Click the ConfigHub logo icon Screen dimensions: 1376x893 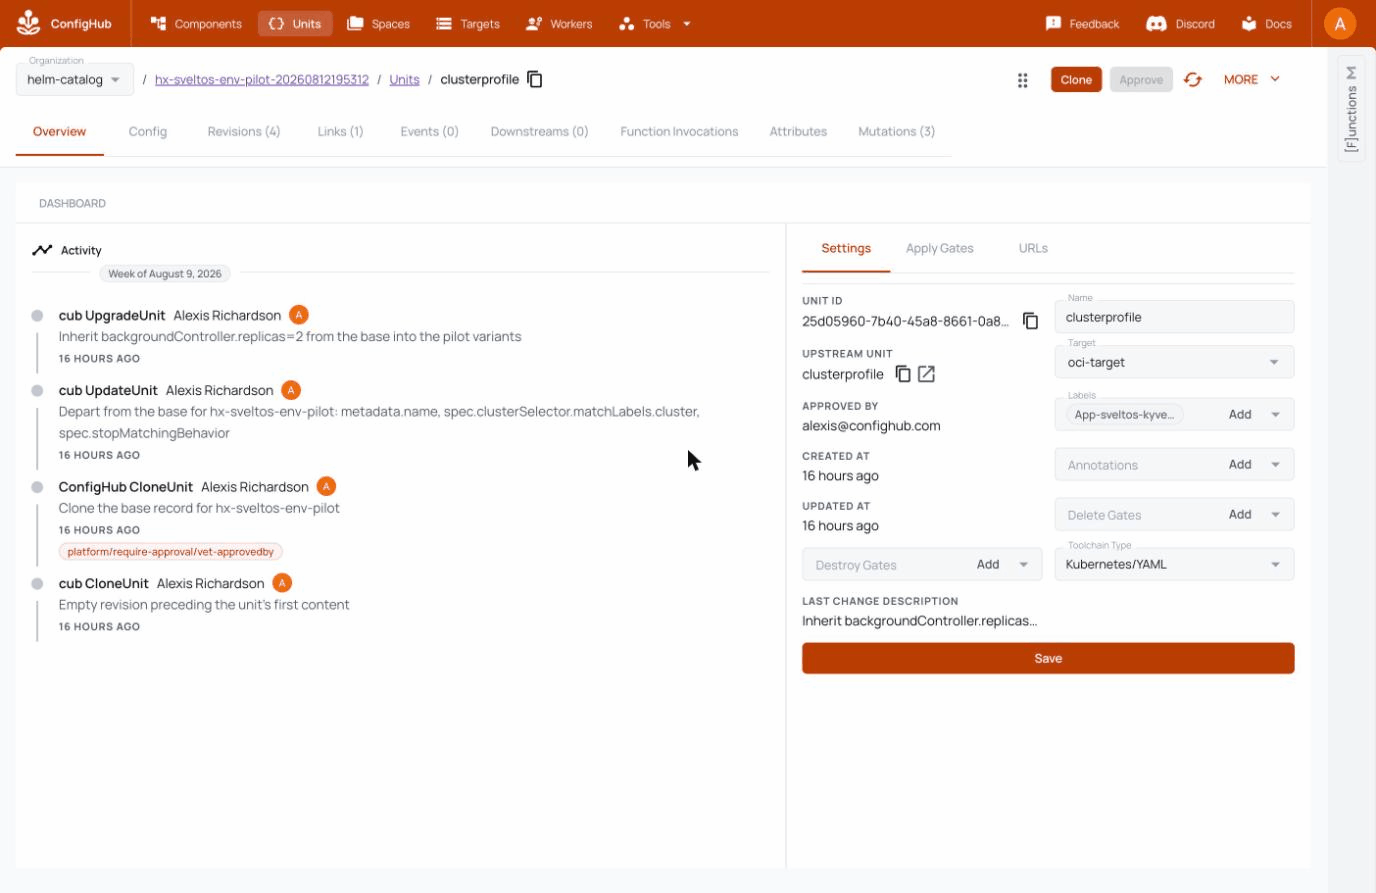pos(29,23)
